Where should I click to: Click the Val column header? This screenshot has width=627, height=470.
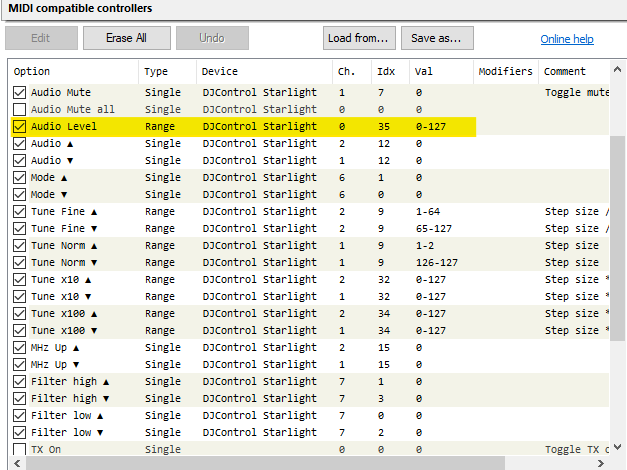click(440, 72)
